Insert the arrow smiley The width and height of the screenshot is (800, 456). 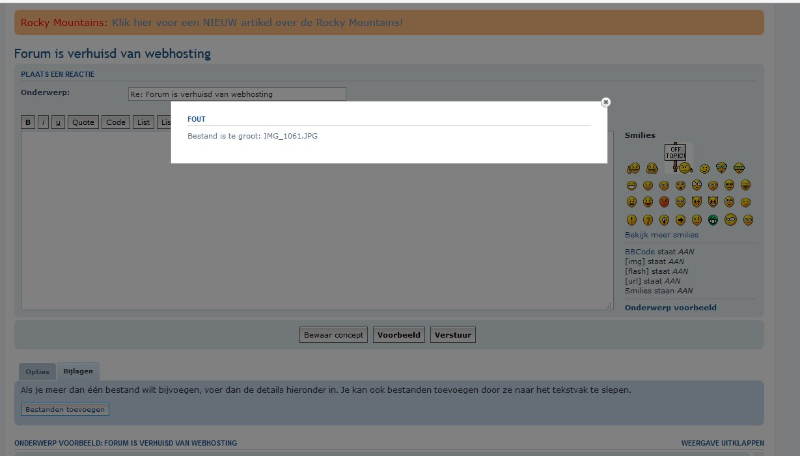(680, 220)
